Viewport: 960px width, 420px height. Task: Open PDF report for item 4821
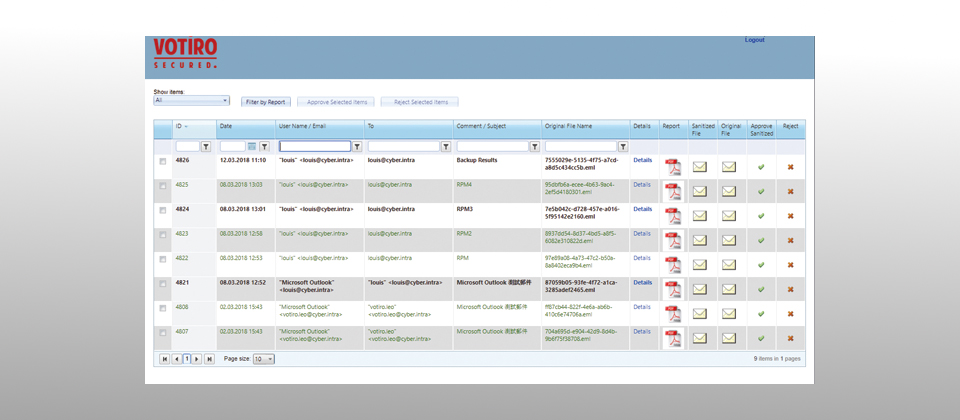click(x=673, y=290)
